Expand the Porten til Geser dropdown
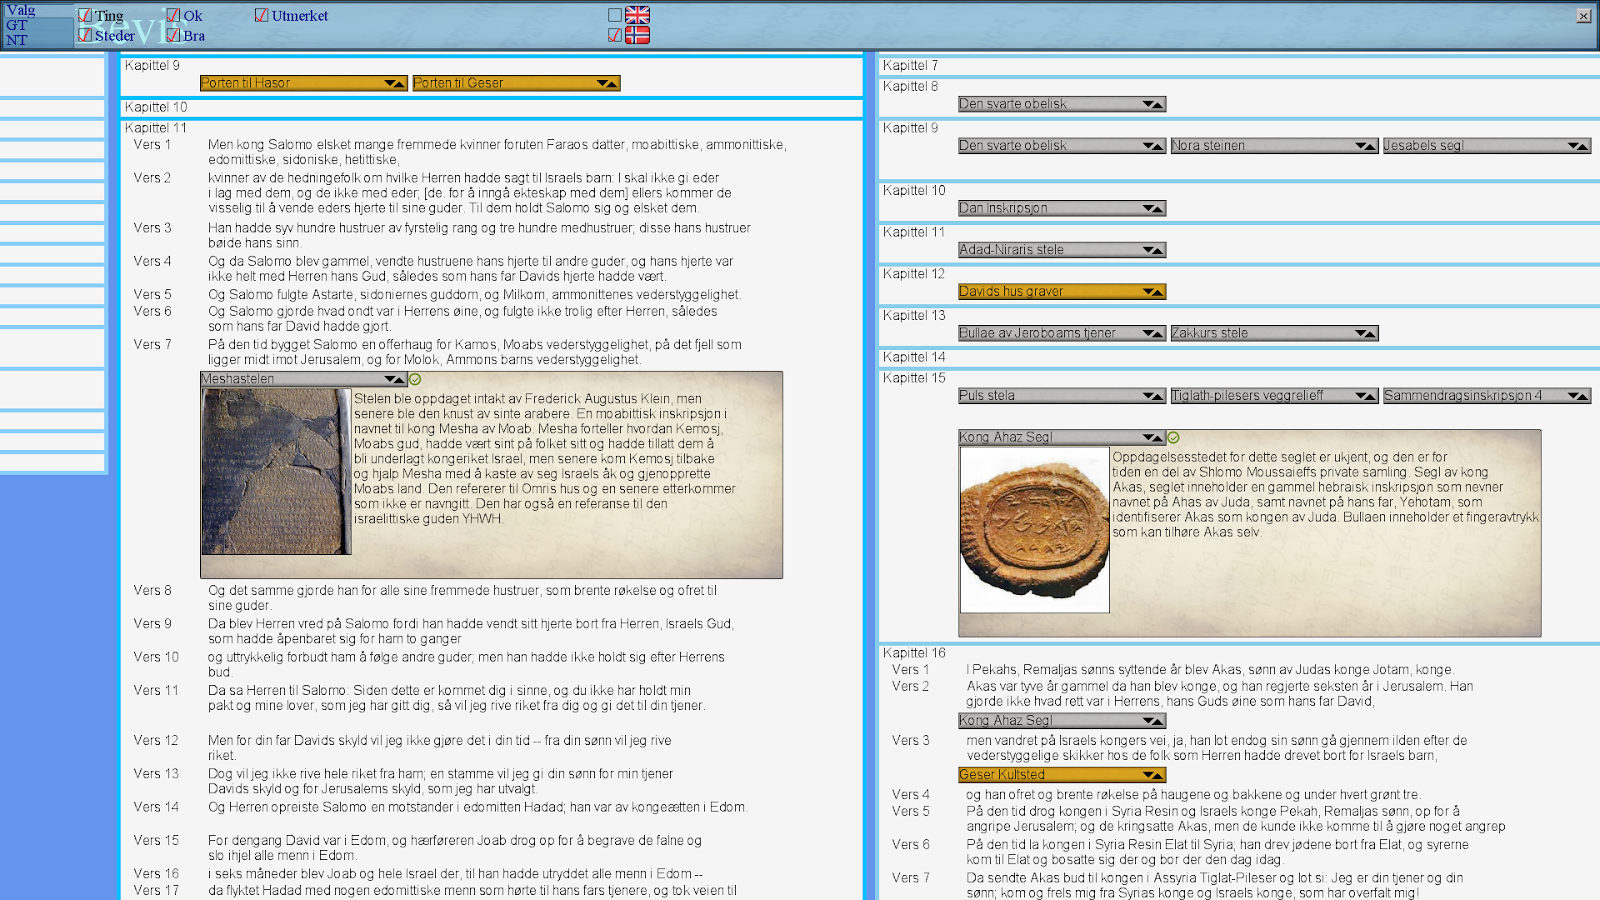Screen dimensions: 1600x900 (516, 83)
